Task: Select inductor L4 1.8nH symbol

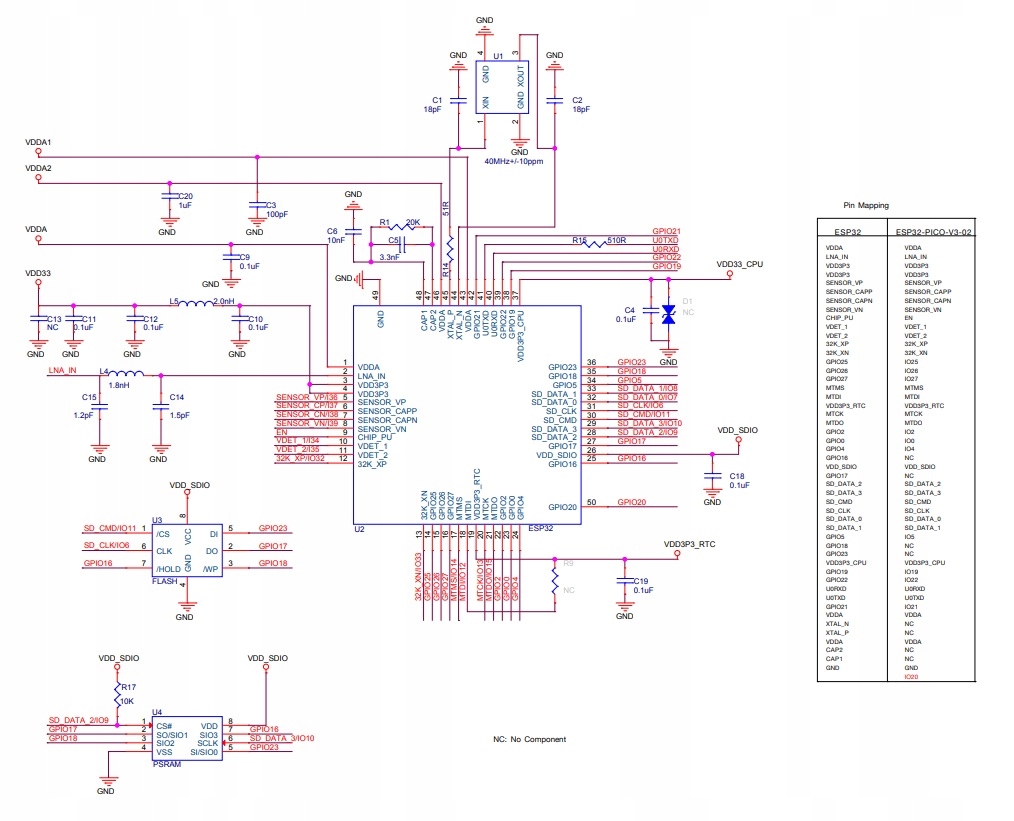Action: (x=126, y=373)
